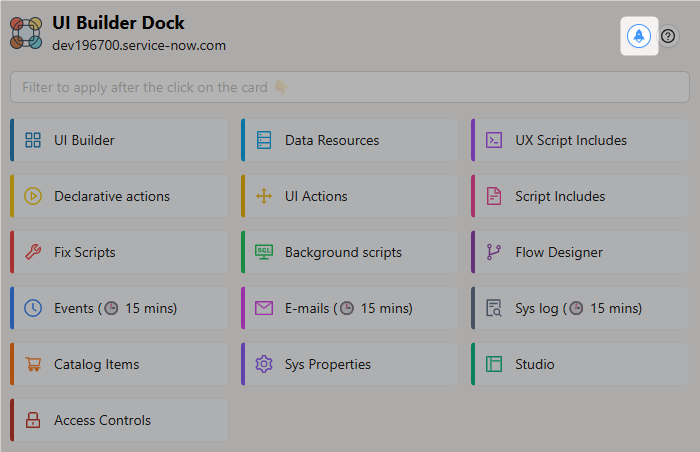
Task: Click the Sys Properties gear icon
Action: coord(264,364)
